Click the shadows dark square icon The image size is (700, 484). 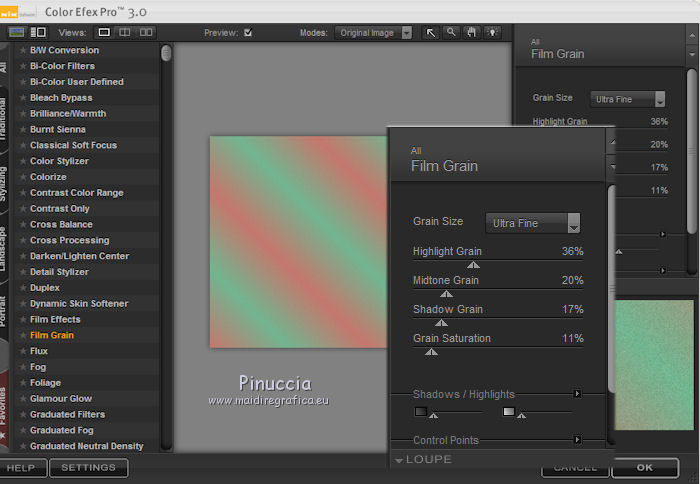(x=421, y=411)
